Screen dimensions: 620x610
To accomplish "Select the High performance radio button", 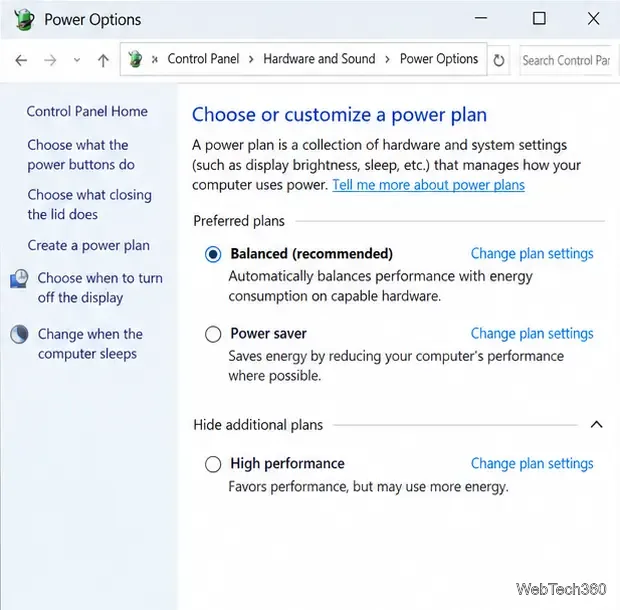I will [x=213, y=464].
